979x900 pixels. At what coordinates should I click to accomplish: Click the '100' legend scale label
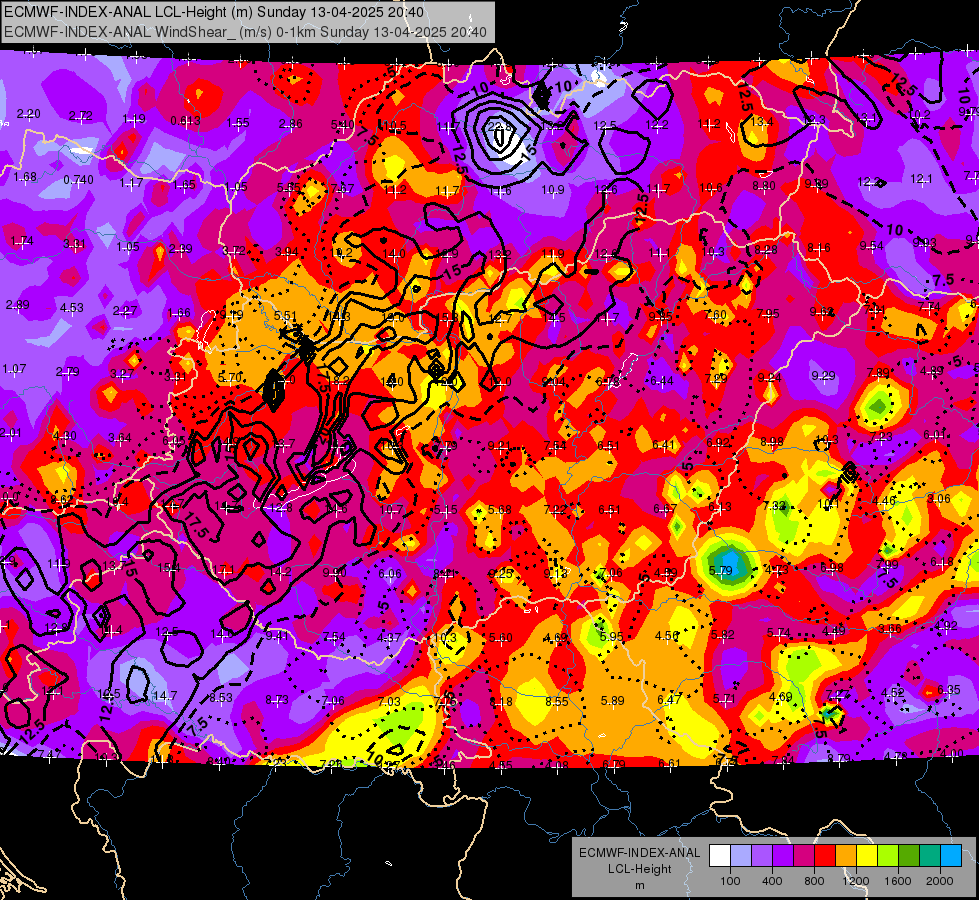click(730, 881)
